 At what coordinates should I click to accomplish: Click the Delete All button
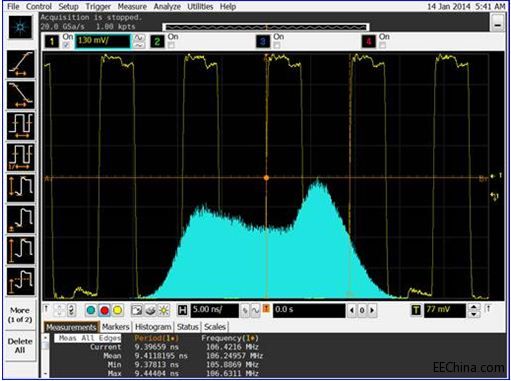click(20, 346)
